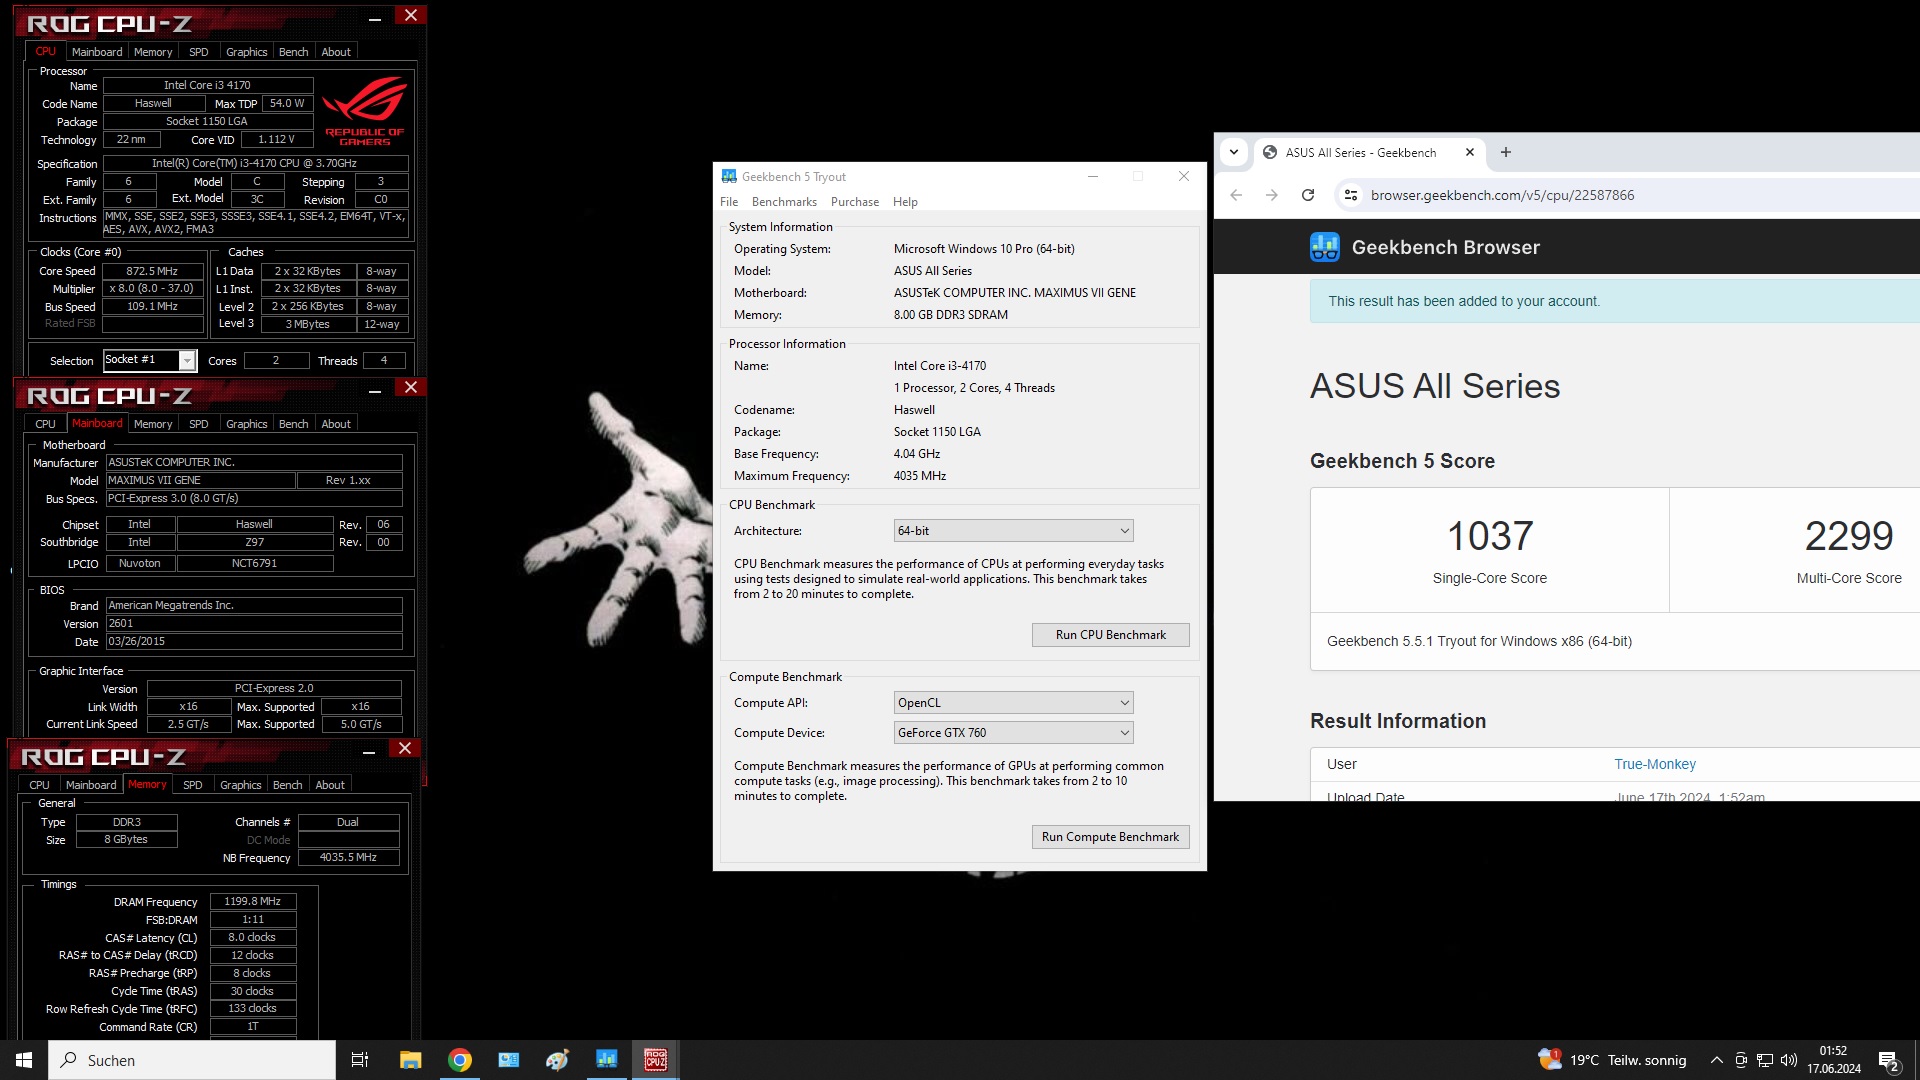Open Graphics tab in bottom CPU-Z window
Image resolution: width=1920 pixels, height=1080 pixels.
pos(240,785)
